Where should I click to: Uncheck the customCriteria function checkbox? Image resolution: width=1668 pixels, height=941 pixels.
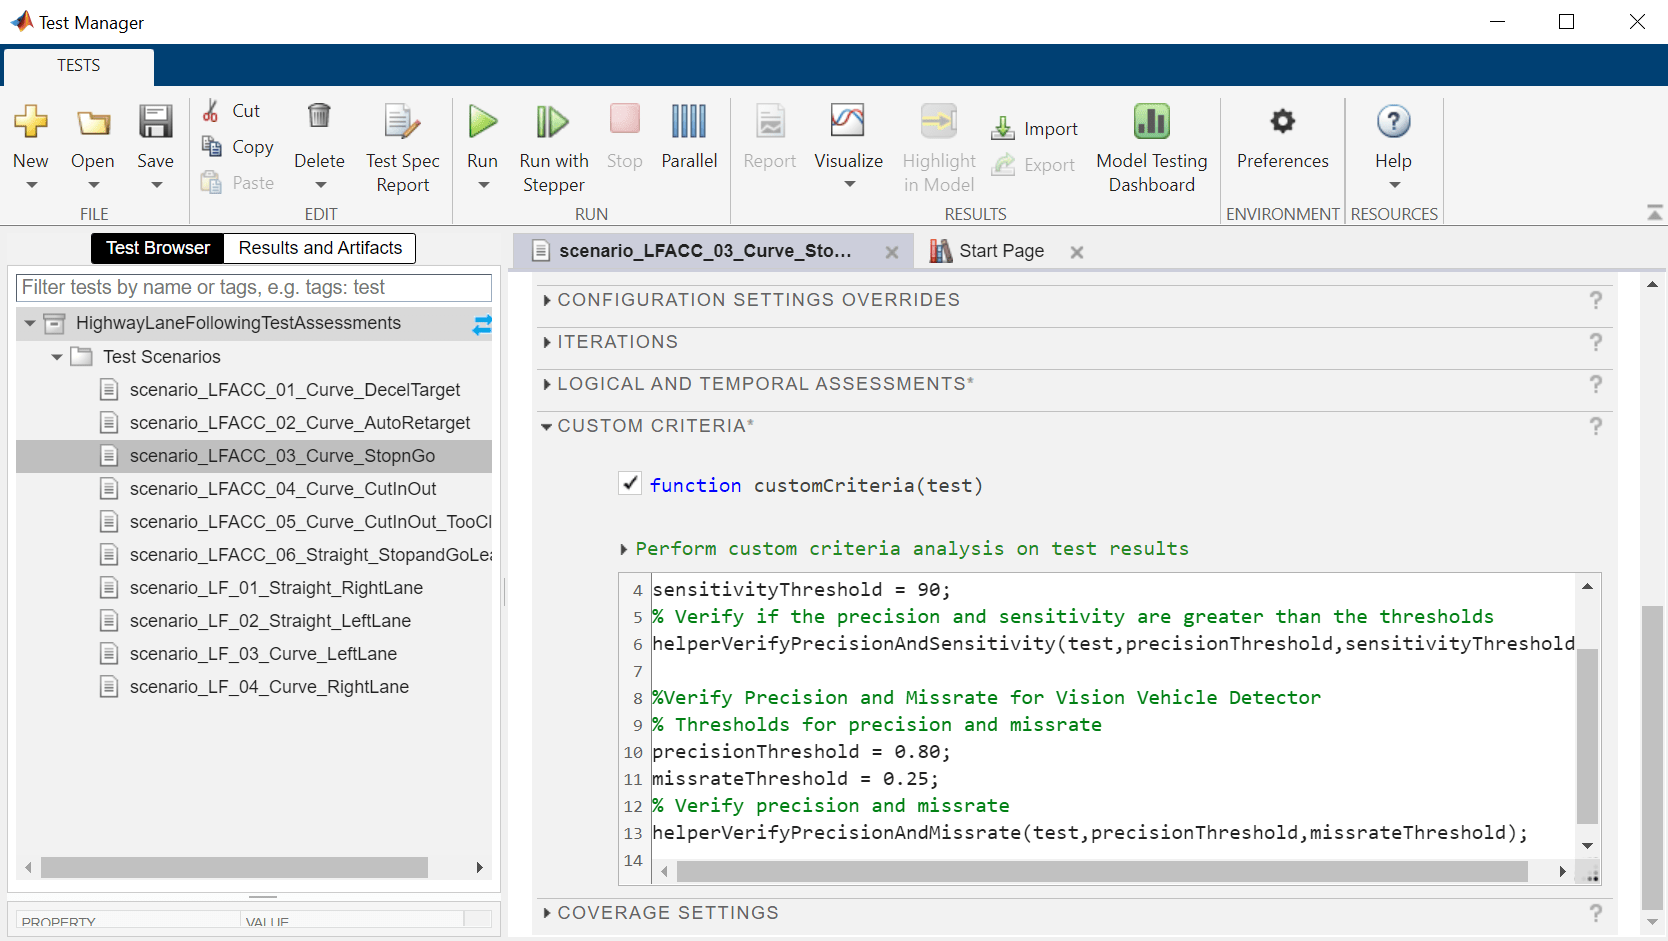[x=630, y=484]
